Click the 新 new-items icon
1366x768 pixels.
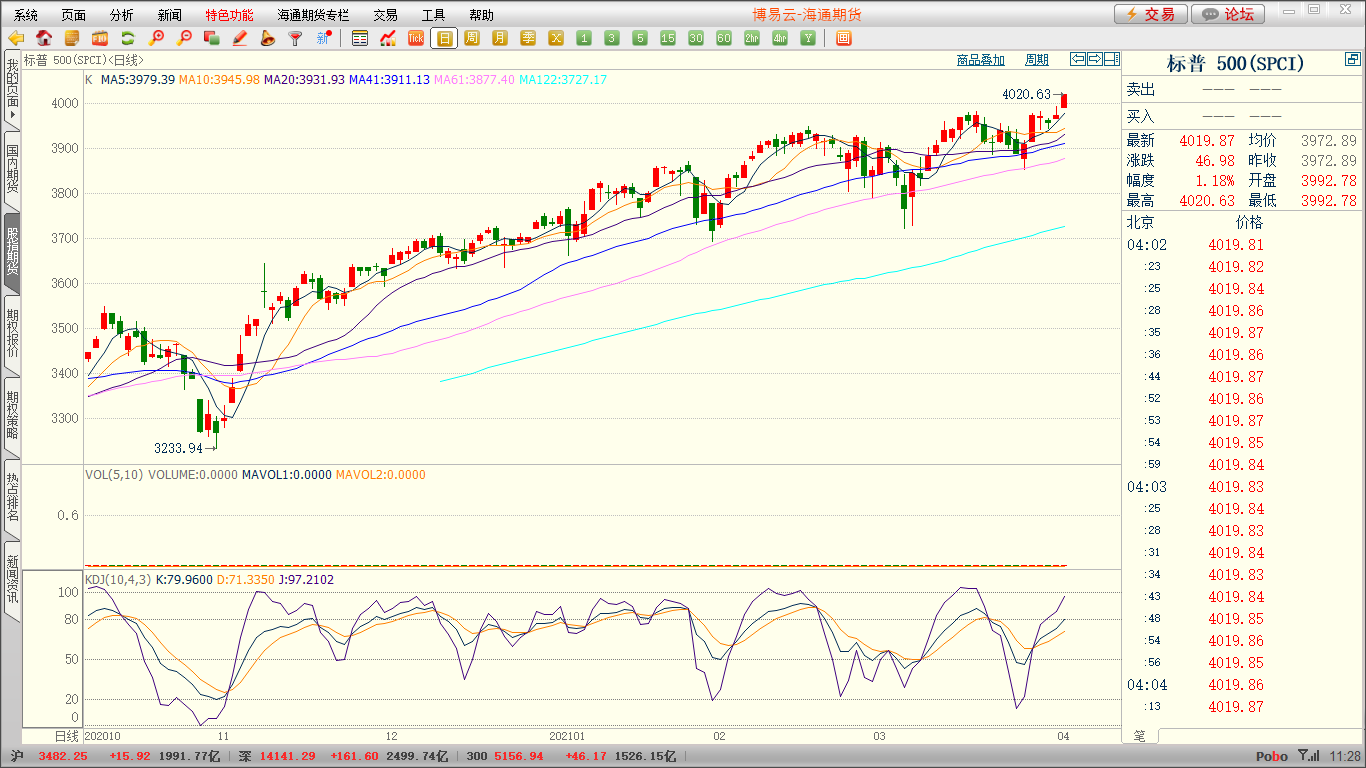pos(323,38)
